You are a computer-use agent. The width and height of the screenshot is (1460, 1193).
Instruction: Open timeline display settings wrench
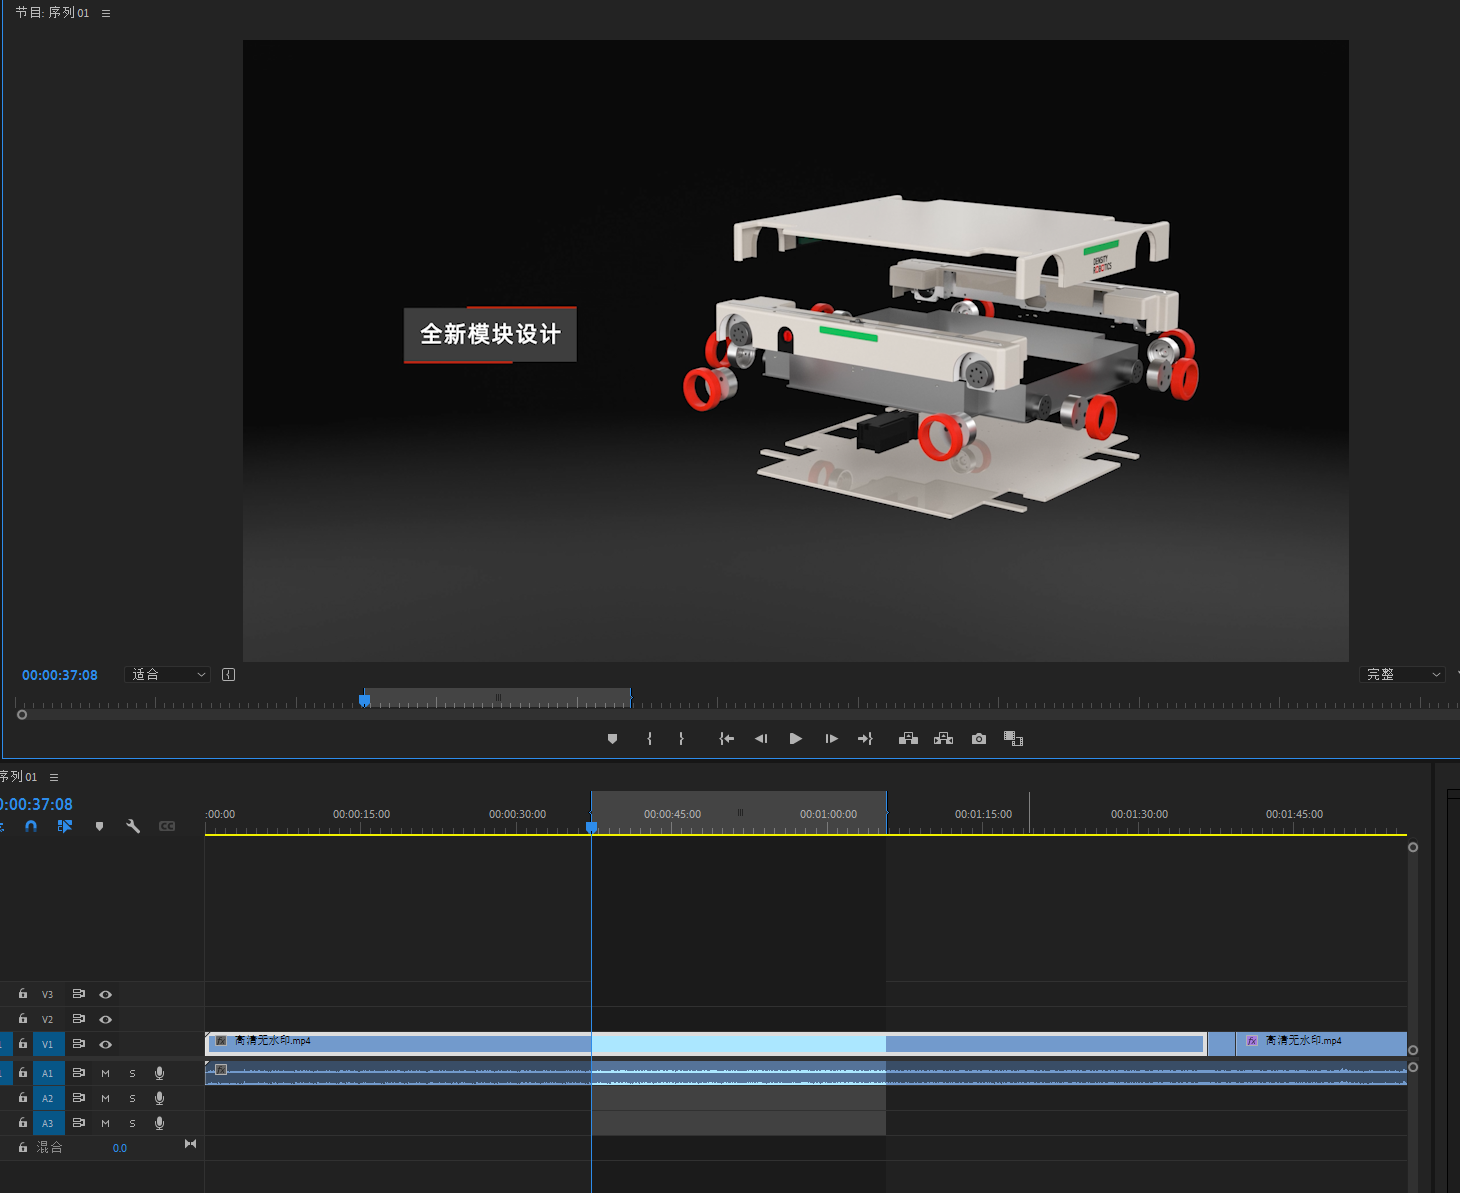point(133,826)
